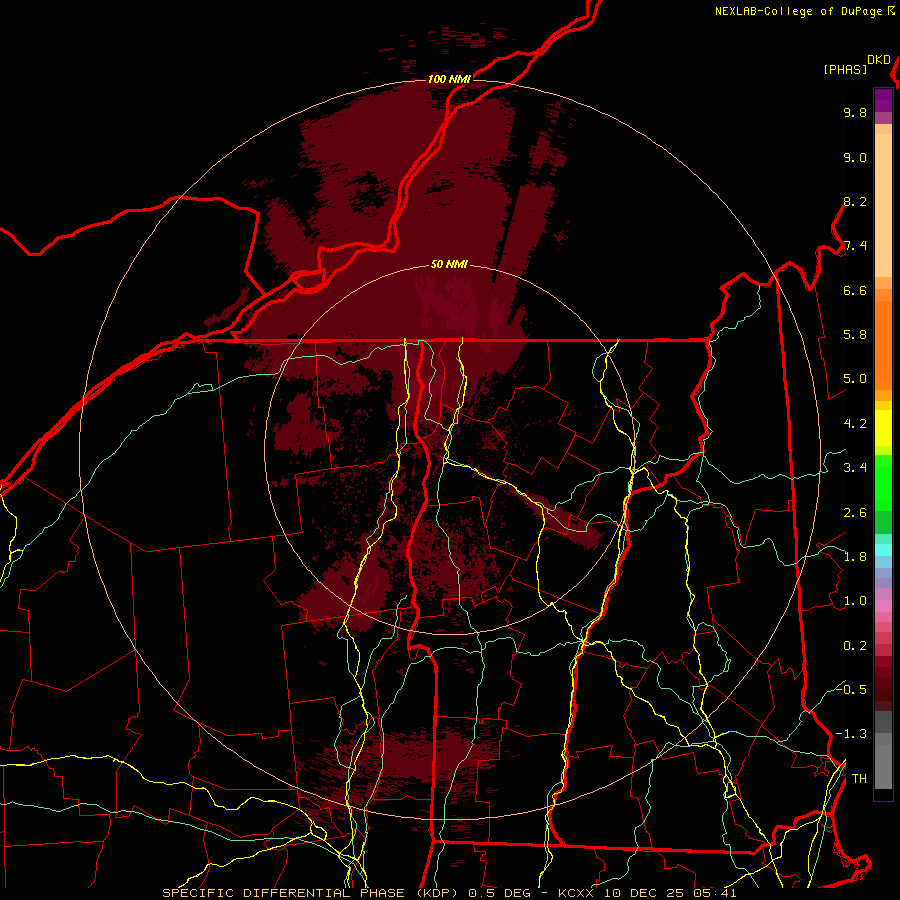900x900 pixels.
Task: Click the 9.8 scale value
Action: 855,113
